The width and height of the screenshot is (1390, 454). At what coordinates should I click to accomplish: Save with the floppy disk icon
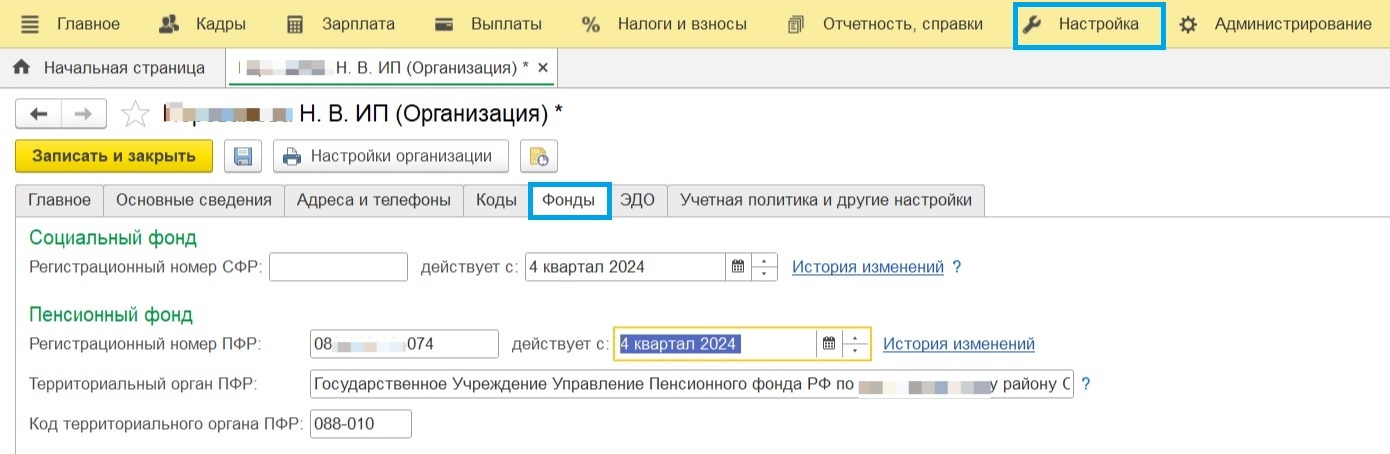(x=243, y=156)
